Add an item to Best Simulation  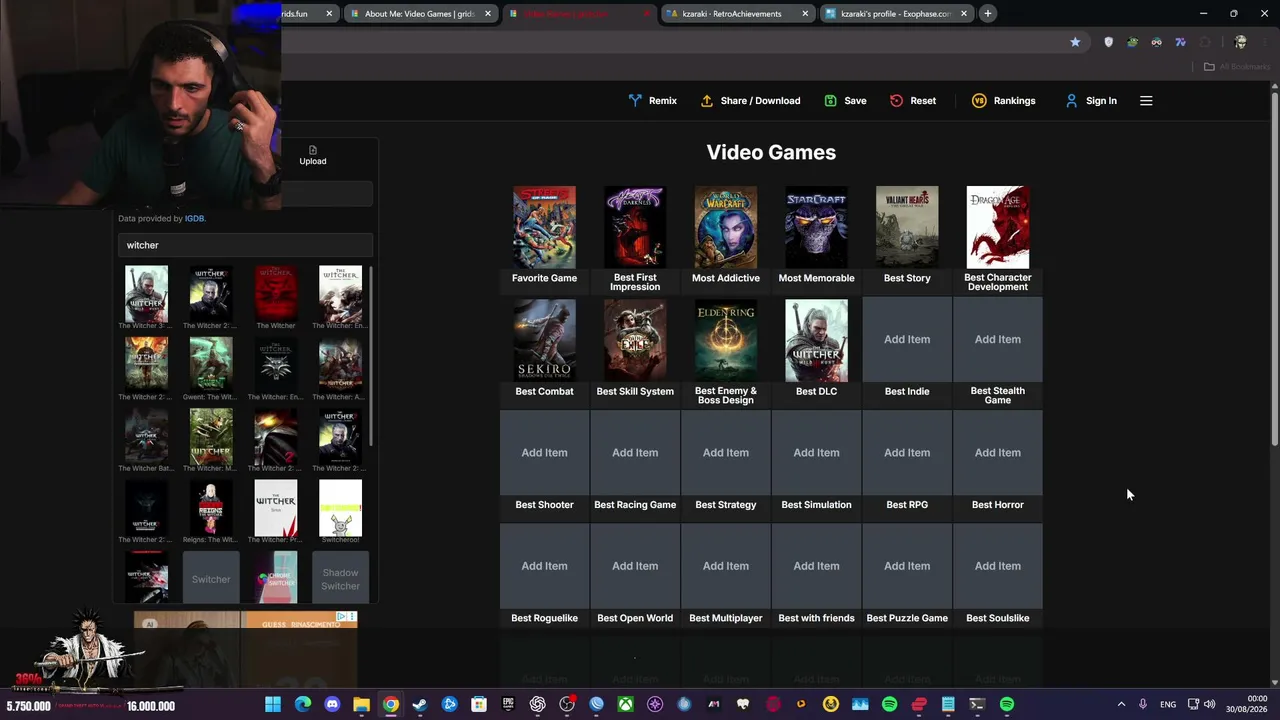pyautogui.click(x=816, y=453)
